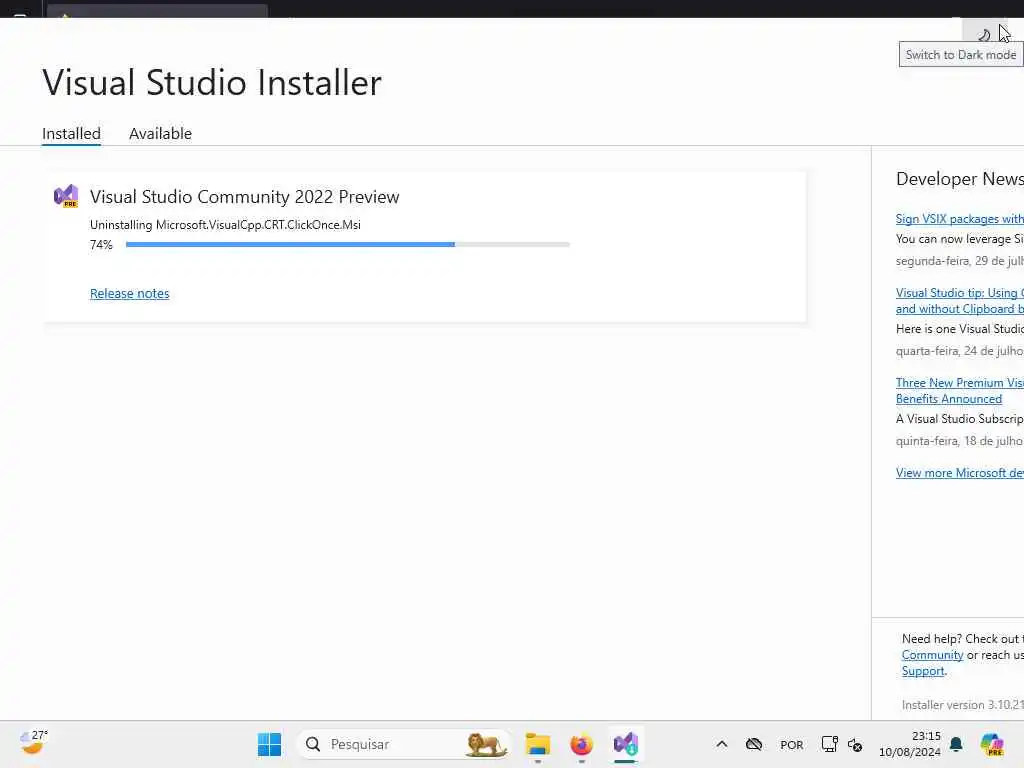Click the Developer News heading
The image size is (1024, 768).
959,179
